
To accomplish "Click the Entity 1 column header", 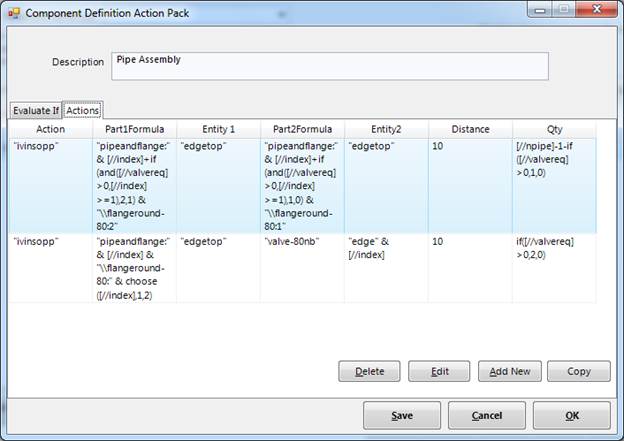I will coord(218,129).
